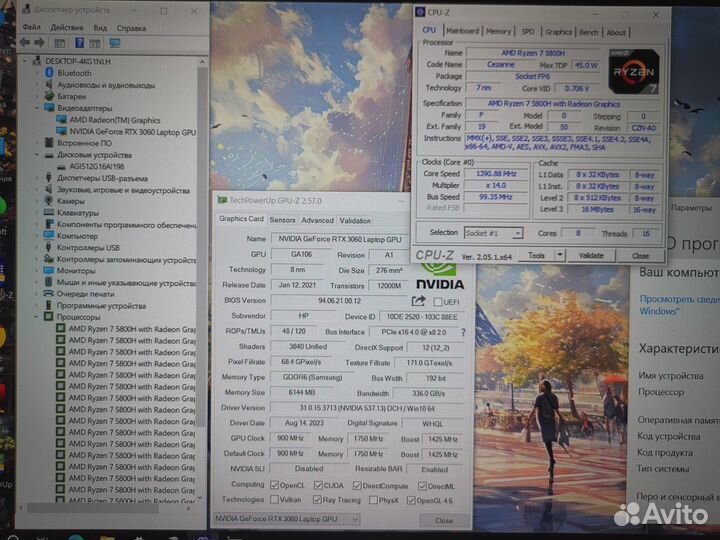This screenshot has width=720, height=540.
Task: Select the Клавиатуры category icon
Action: 49,213
